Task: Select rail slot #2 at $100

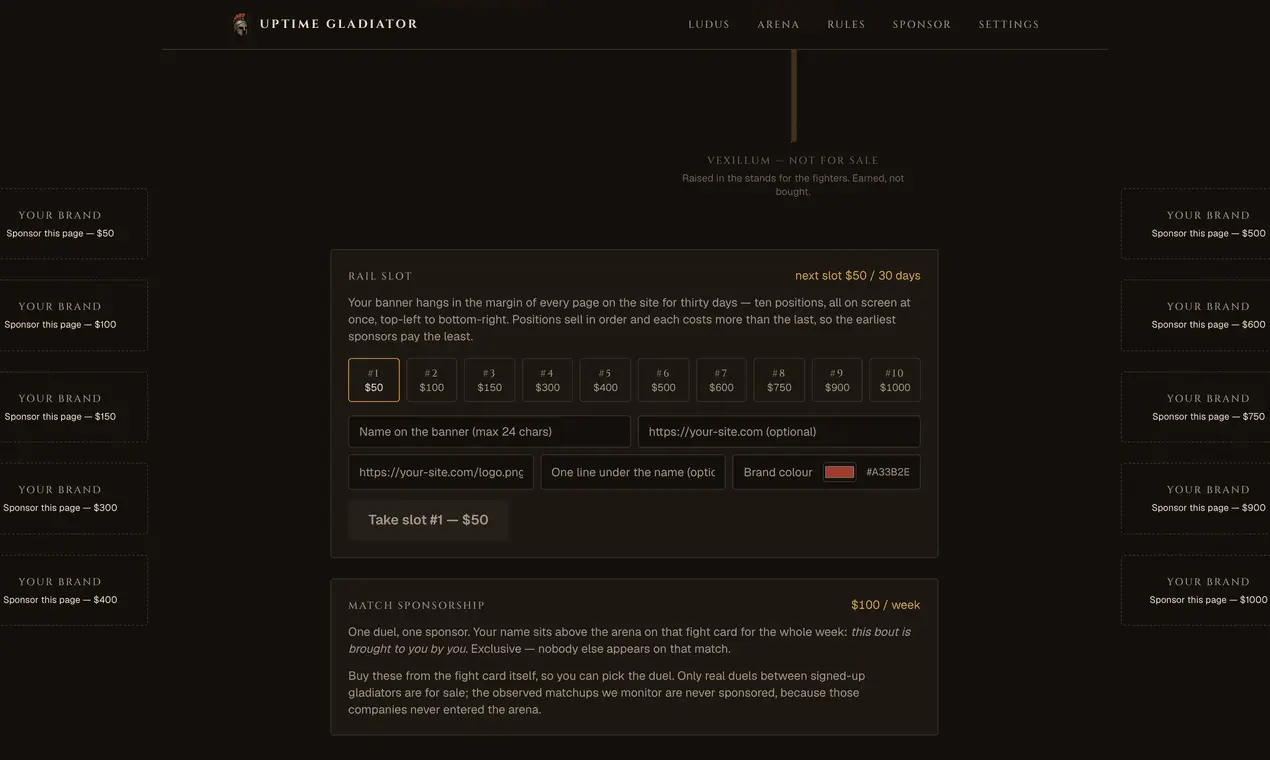Action: click(432, 380)
